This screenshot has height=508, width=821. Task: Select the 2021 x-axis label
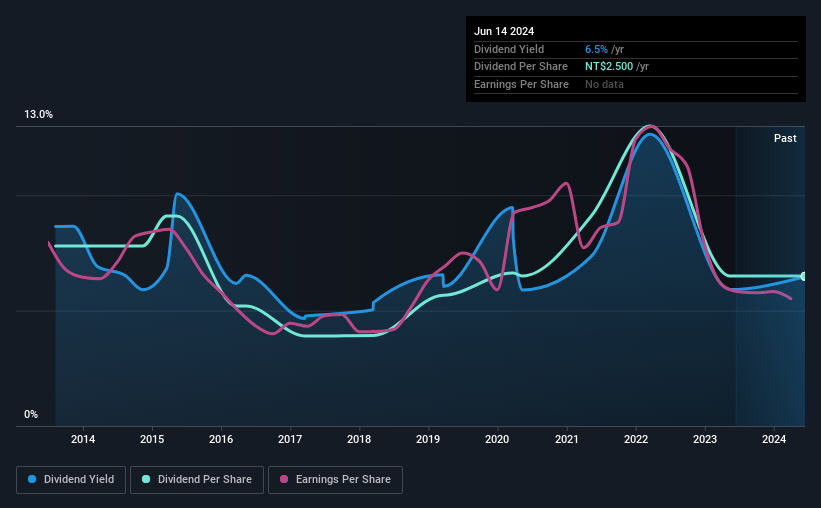pyautogui.click(x=567, y=439)
